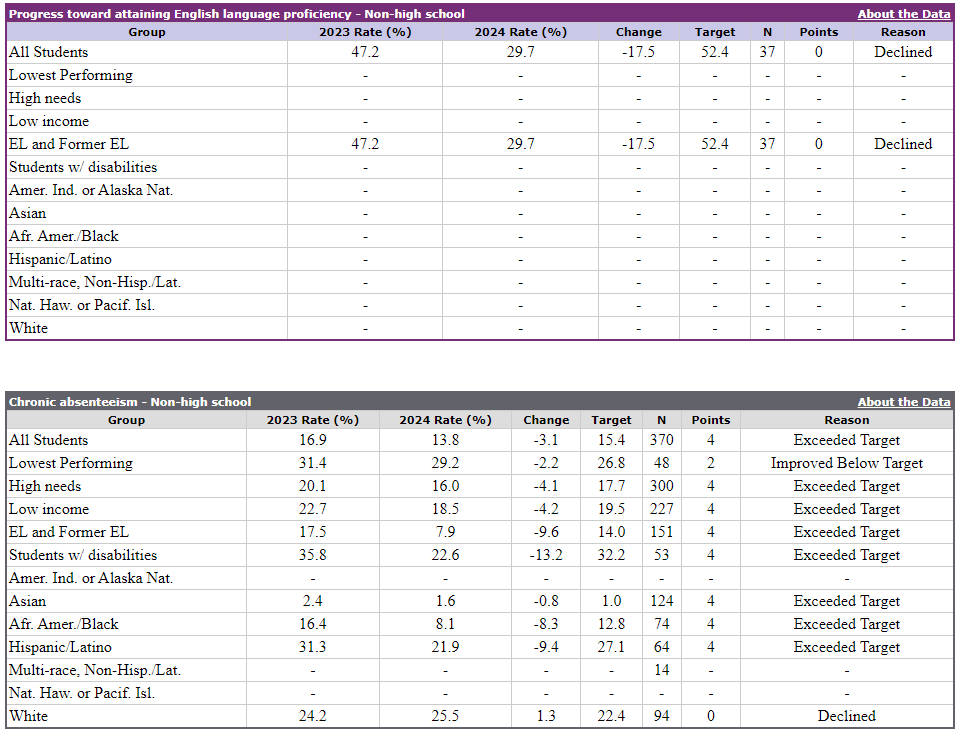Image resolution: width=960 pixels, height=733 pixels.
Task: Click the 27.1 target for Hispanic/Latino
Action: pyautogui.click(x=611, y=647)
